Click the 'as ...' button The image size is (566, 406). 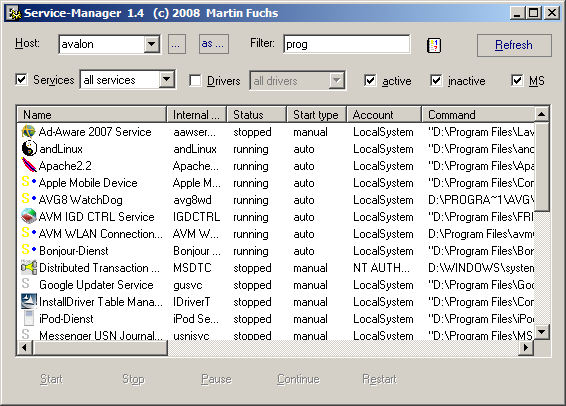click(213, 44)
